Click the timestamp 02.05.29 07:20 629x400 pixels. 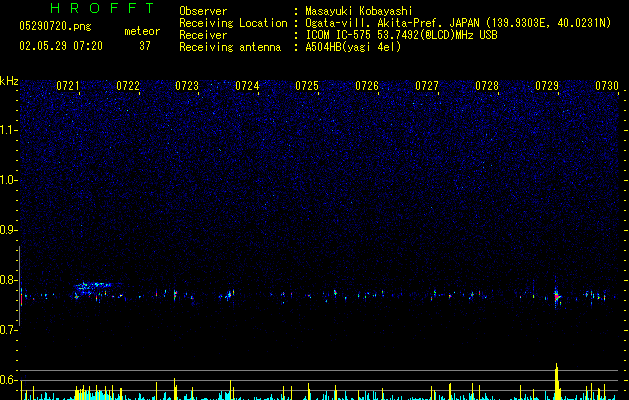click(61, 46)
